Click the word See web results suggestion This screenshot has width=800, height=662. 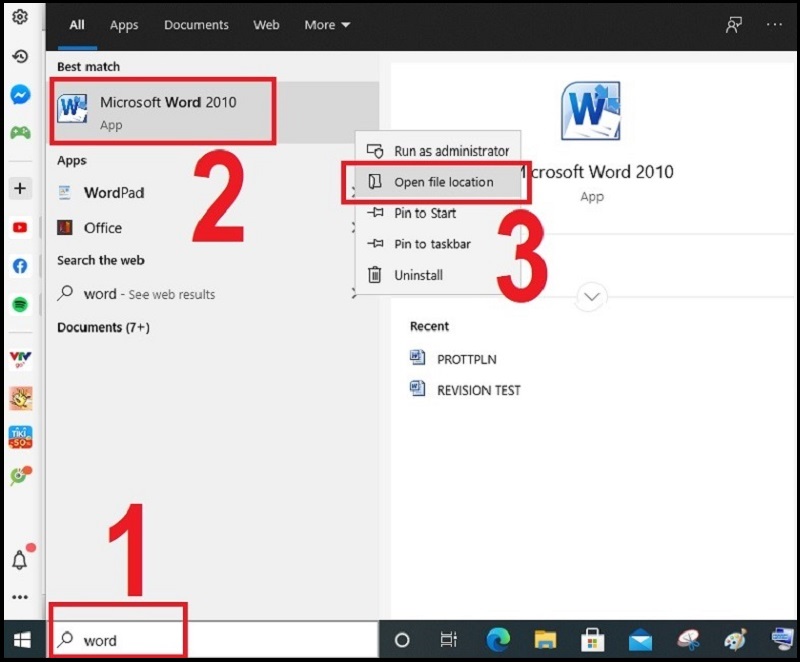[149, 294]
